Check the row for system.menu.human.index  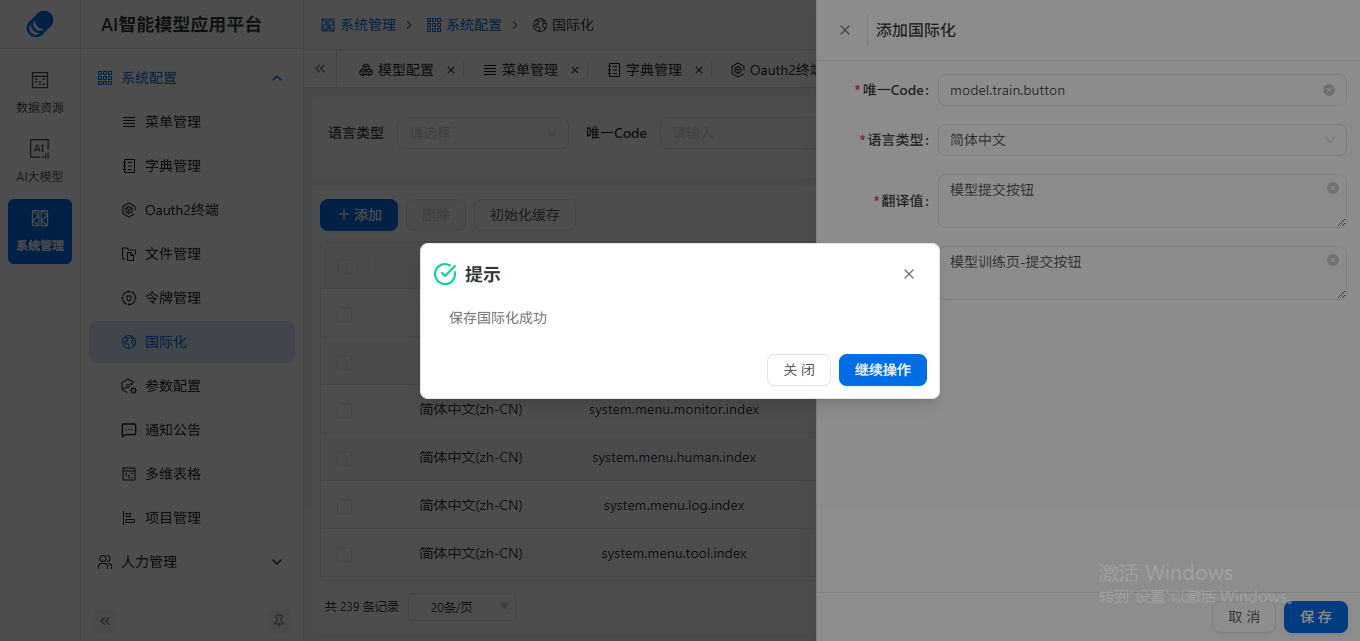pyautogui.click(x=345, y=458)
